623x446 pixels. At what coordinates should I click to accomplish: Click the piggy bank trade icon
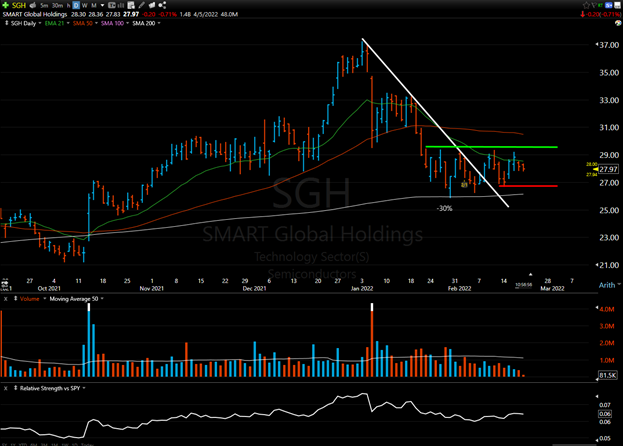pyautogui.click(x=33, y=5)
